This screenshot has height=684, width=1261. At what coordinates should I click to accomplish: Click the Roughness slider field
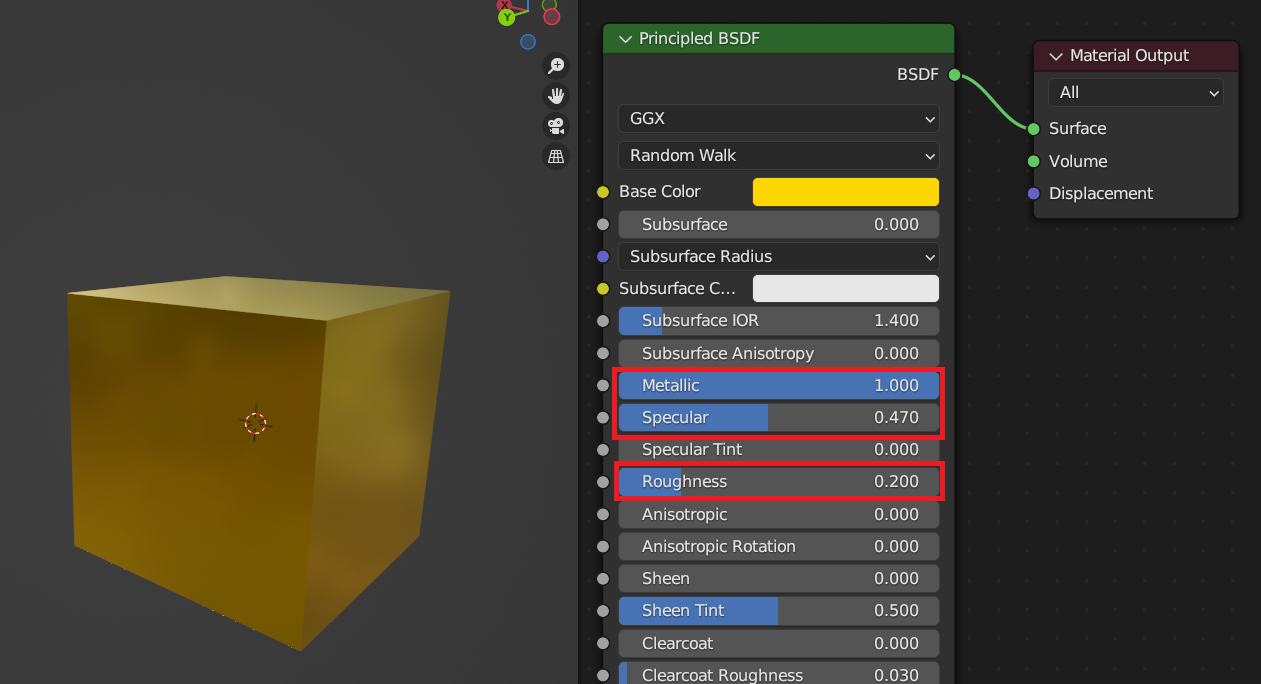(x=778, y=482)
